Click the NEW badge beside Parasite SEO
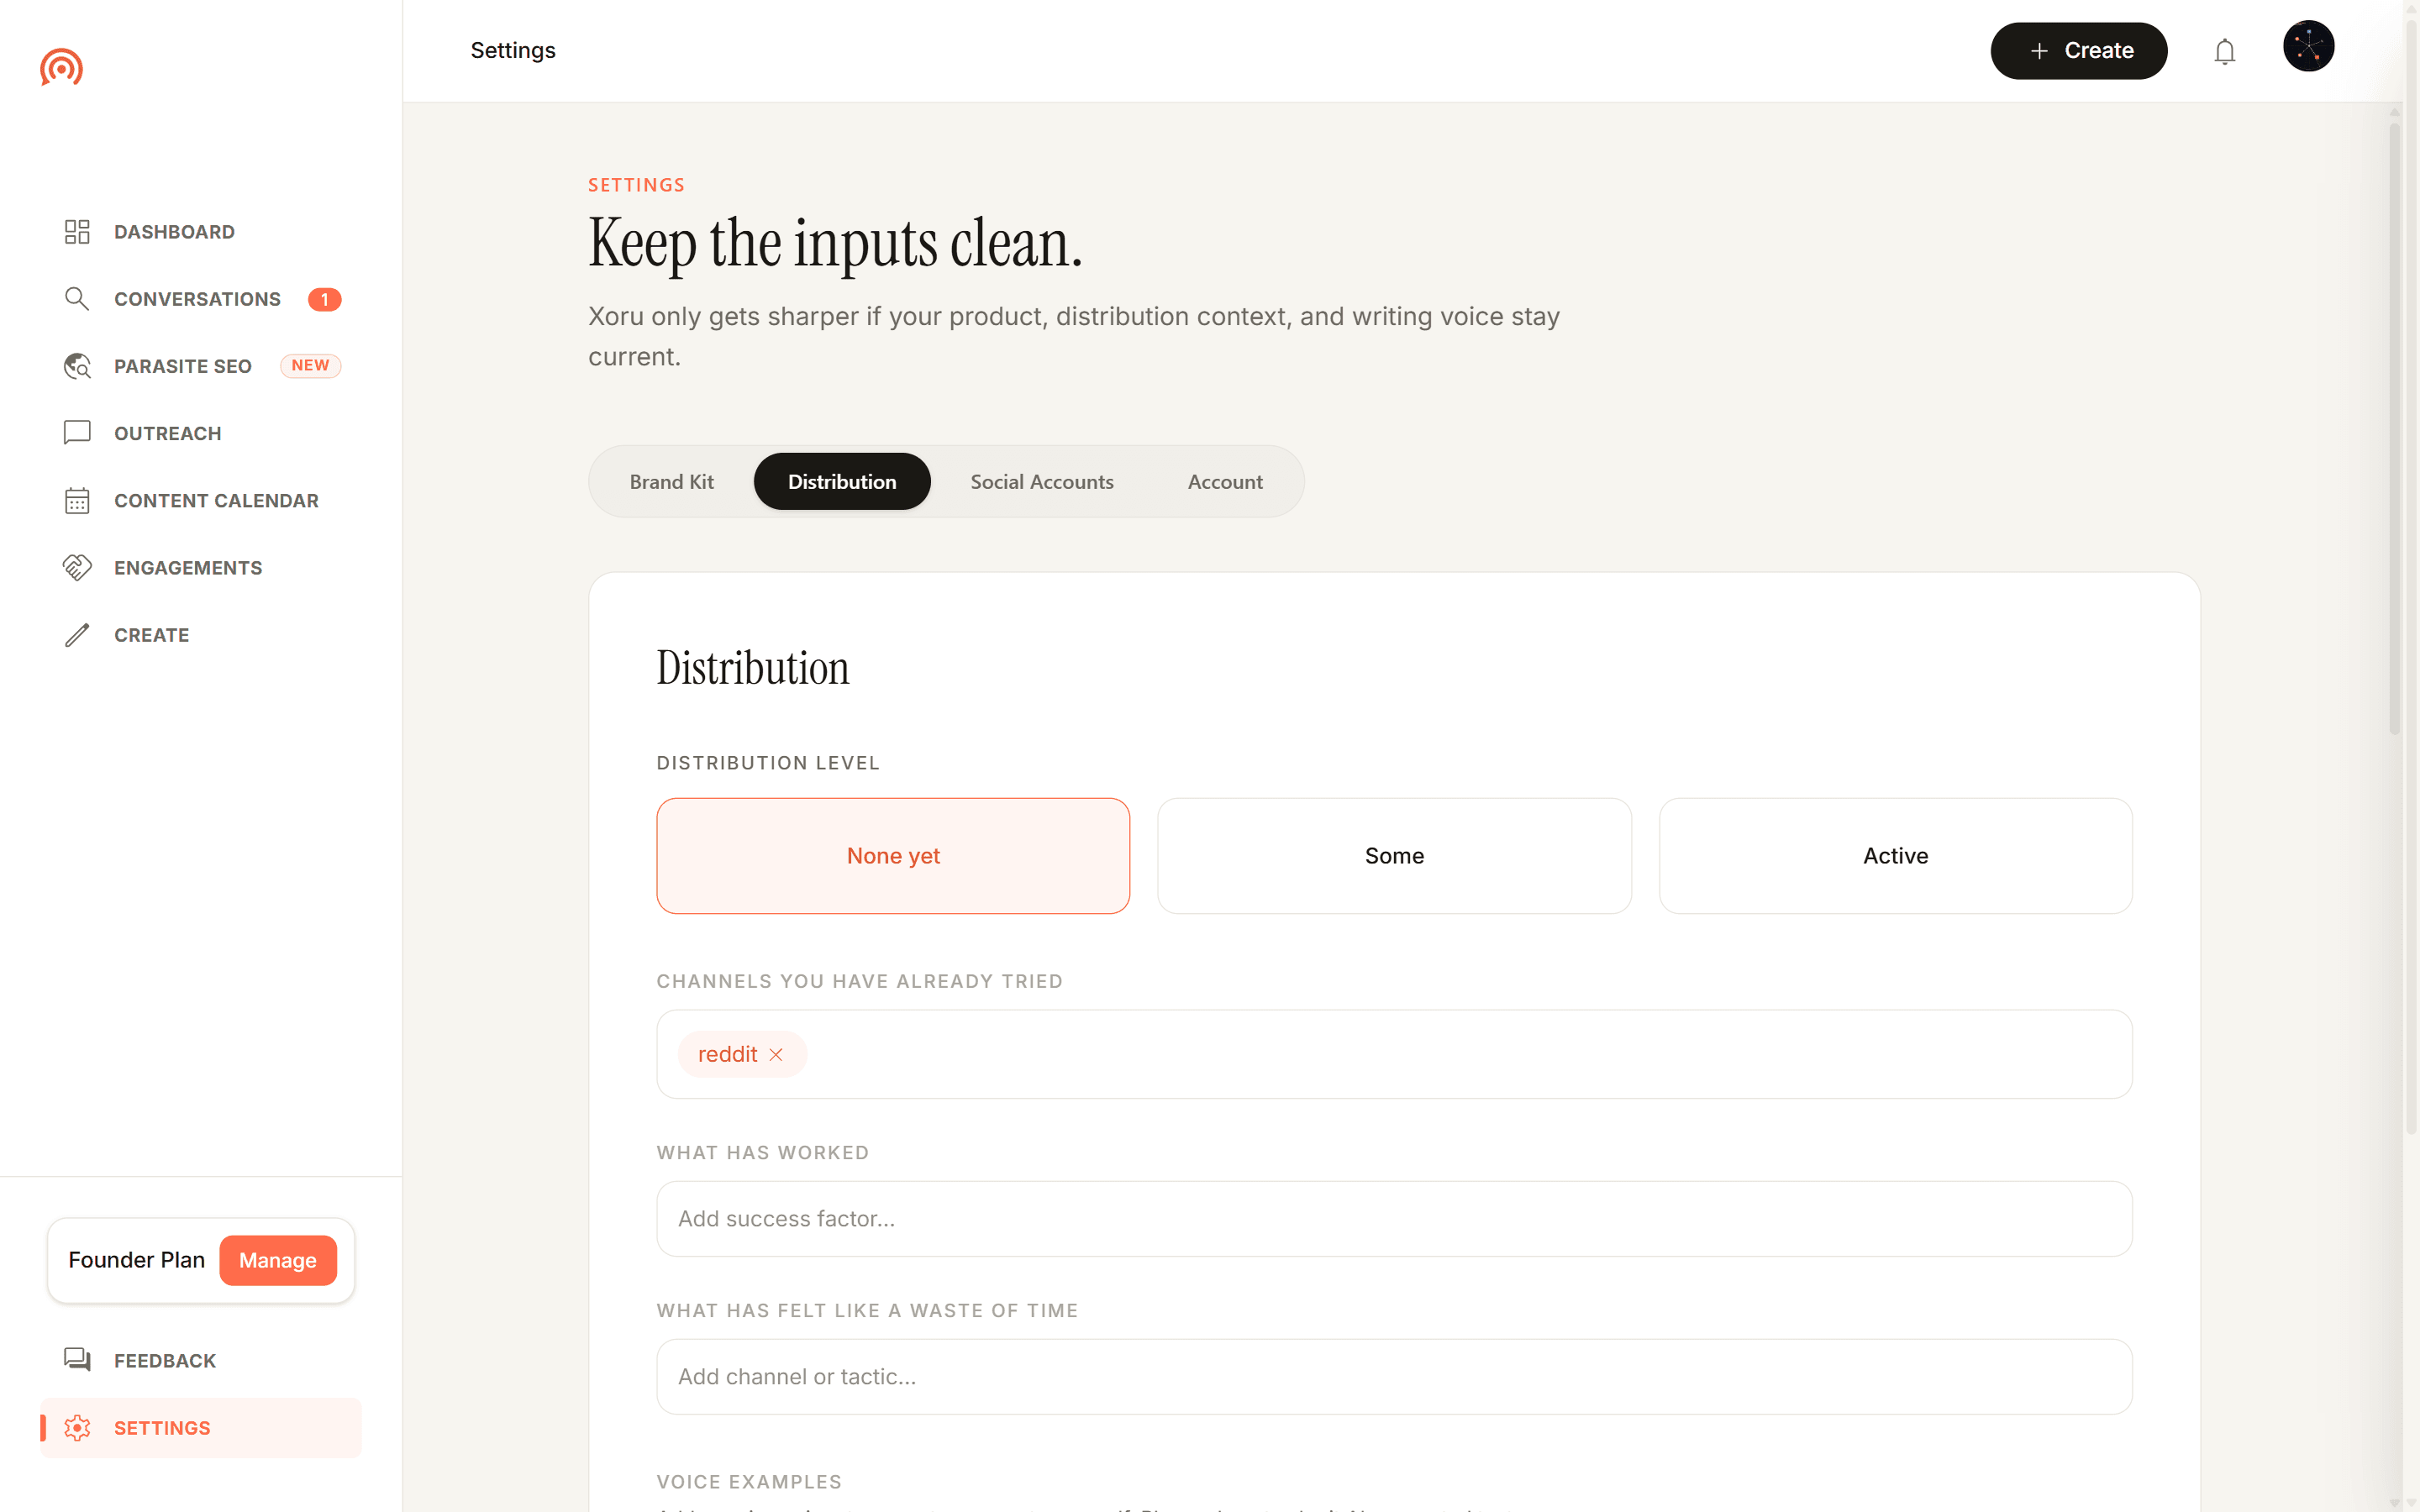 (310, 366)
